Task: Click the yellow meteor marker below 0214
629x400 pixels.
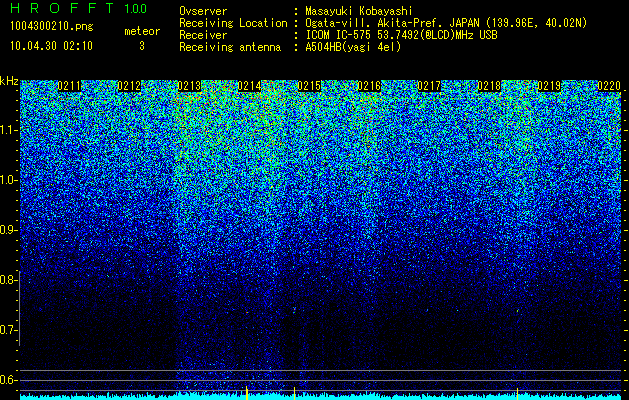Action: [x=247, y=393]
